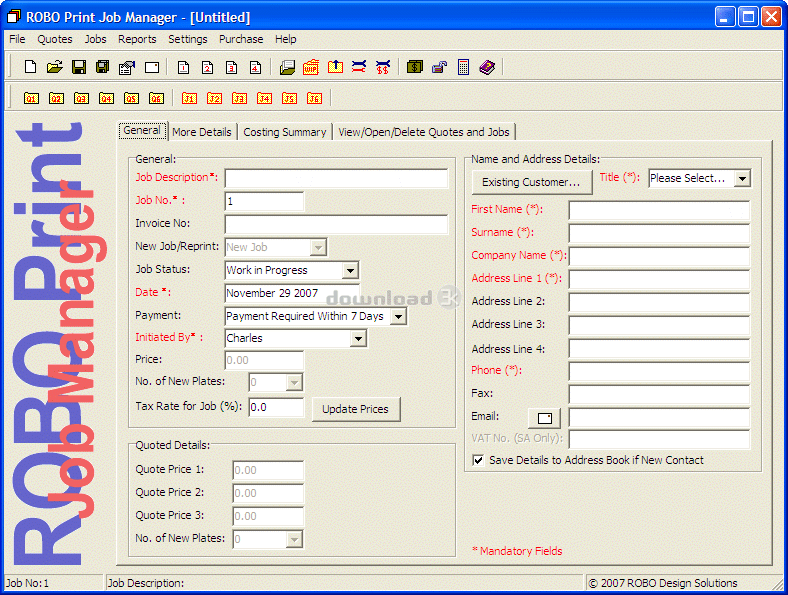788x595 pixels.
Task: Expand the New Job/Reprint dropdown
Action: click(318, 247)
